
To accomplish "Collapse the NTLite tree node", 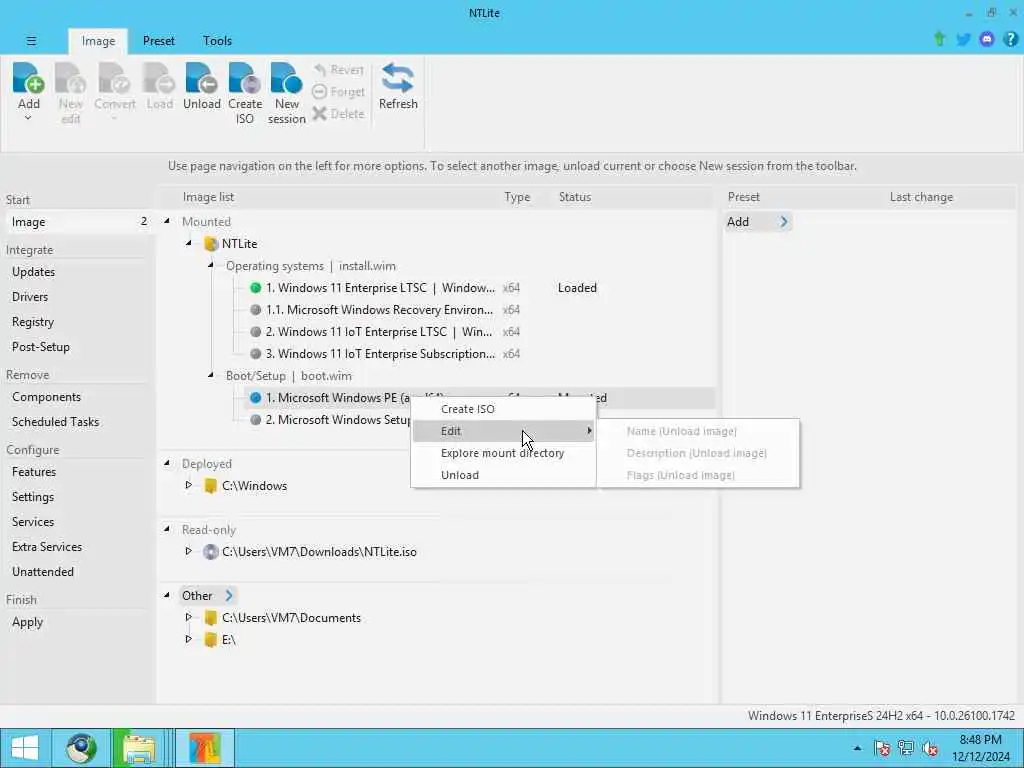I will point(189,244).
